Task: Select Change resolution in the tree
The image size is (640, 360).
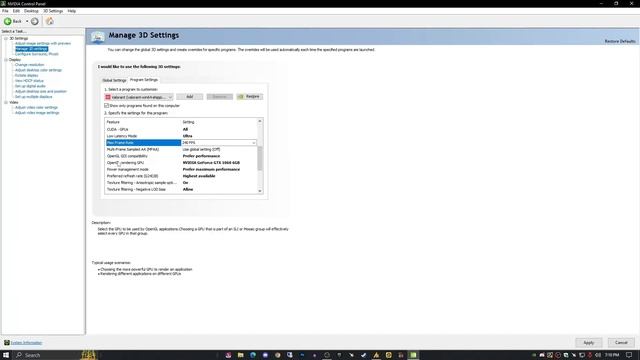Action: (x=29, y=65)
